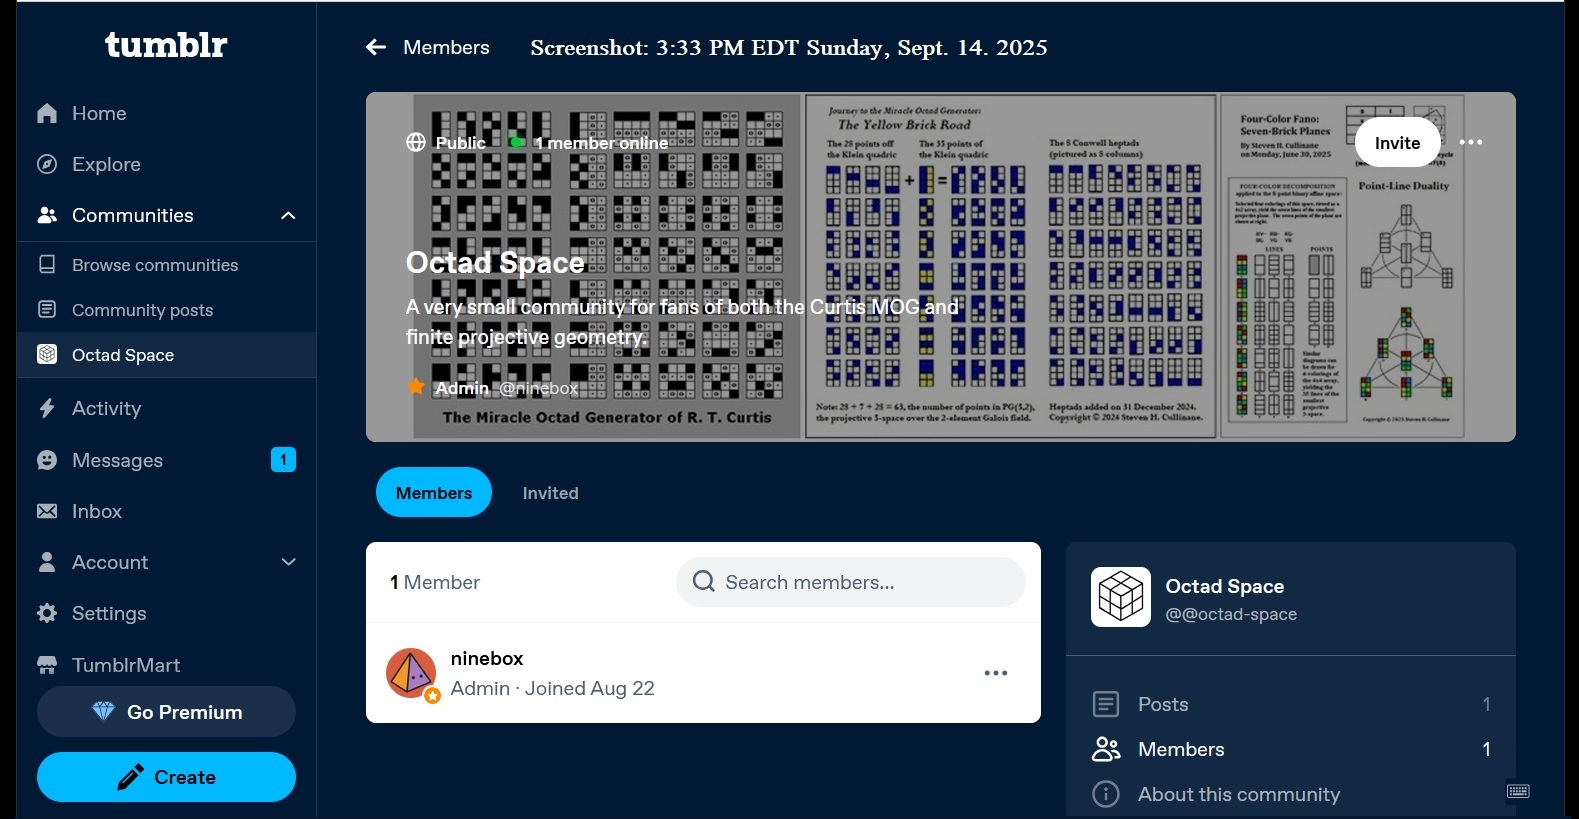The width and height of the screenshot is (1579, 819).
Task: Collapse the Communities section chevron
Action: [288, 216]
